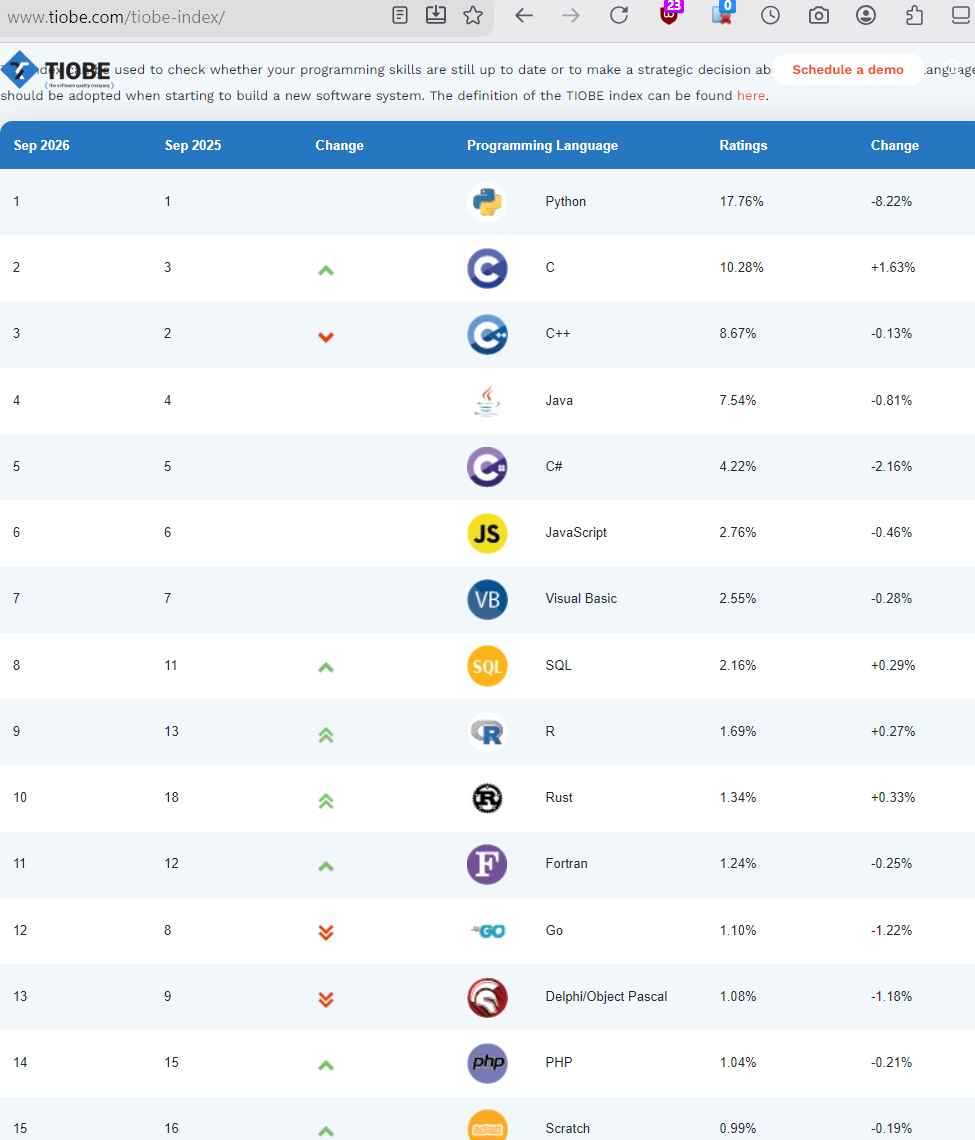Click the 7.54% rating for Java

click(738, 401)
